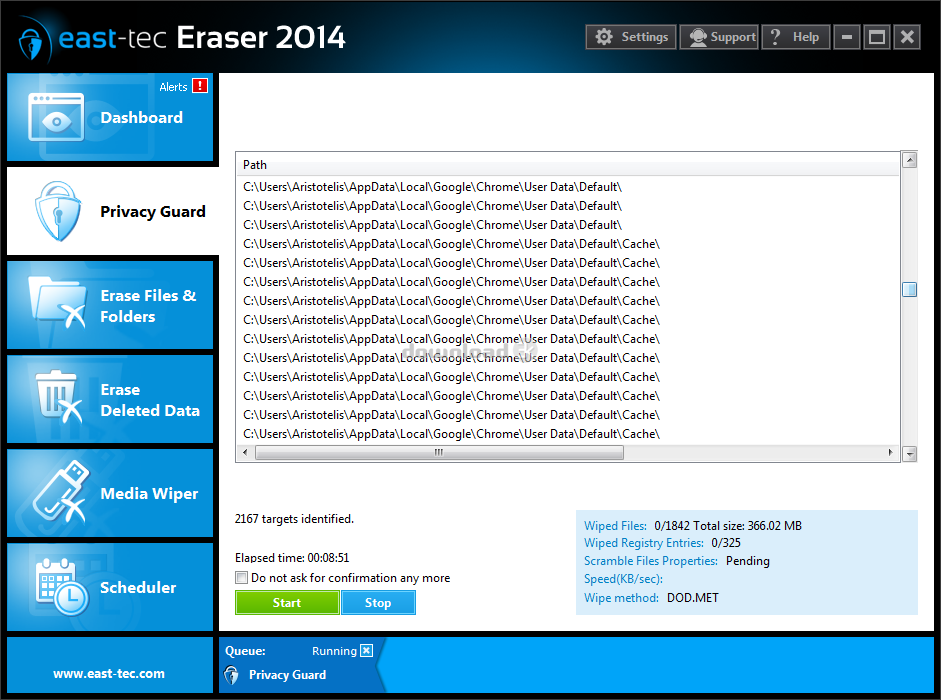Click the horizontal scrollbar left arrow
This screenshot has height=700, width=941.
click(244, 452)
